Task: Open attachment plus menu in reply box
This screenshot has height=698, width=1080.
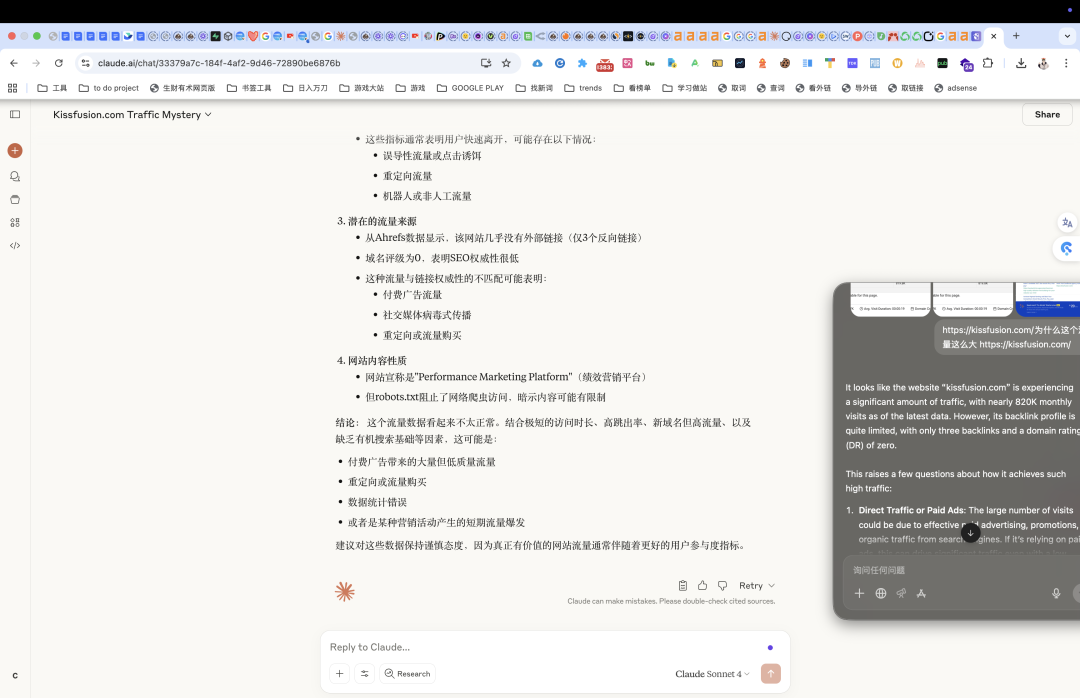Action: pos(340,673)
